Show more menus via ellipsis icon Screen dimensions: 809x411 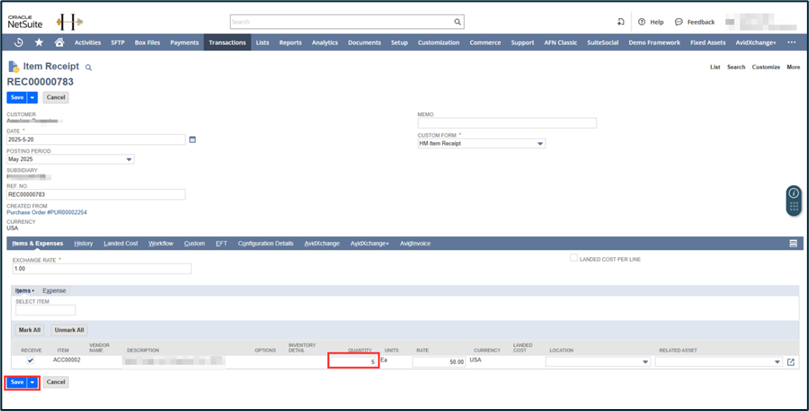click(791, 43)
